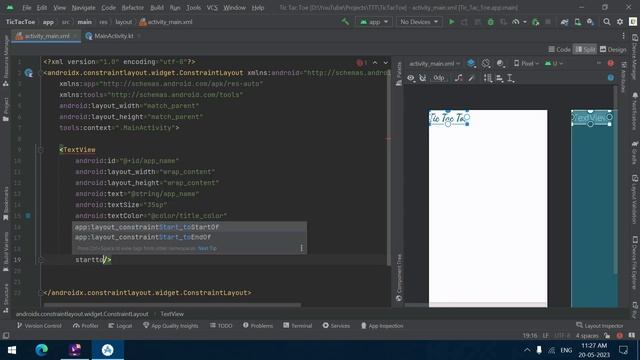Toggle the autoconnect magnet icon

click(423, 78)
